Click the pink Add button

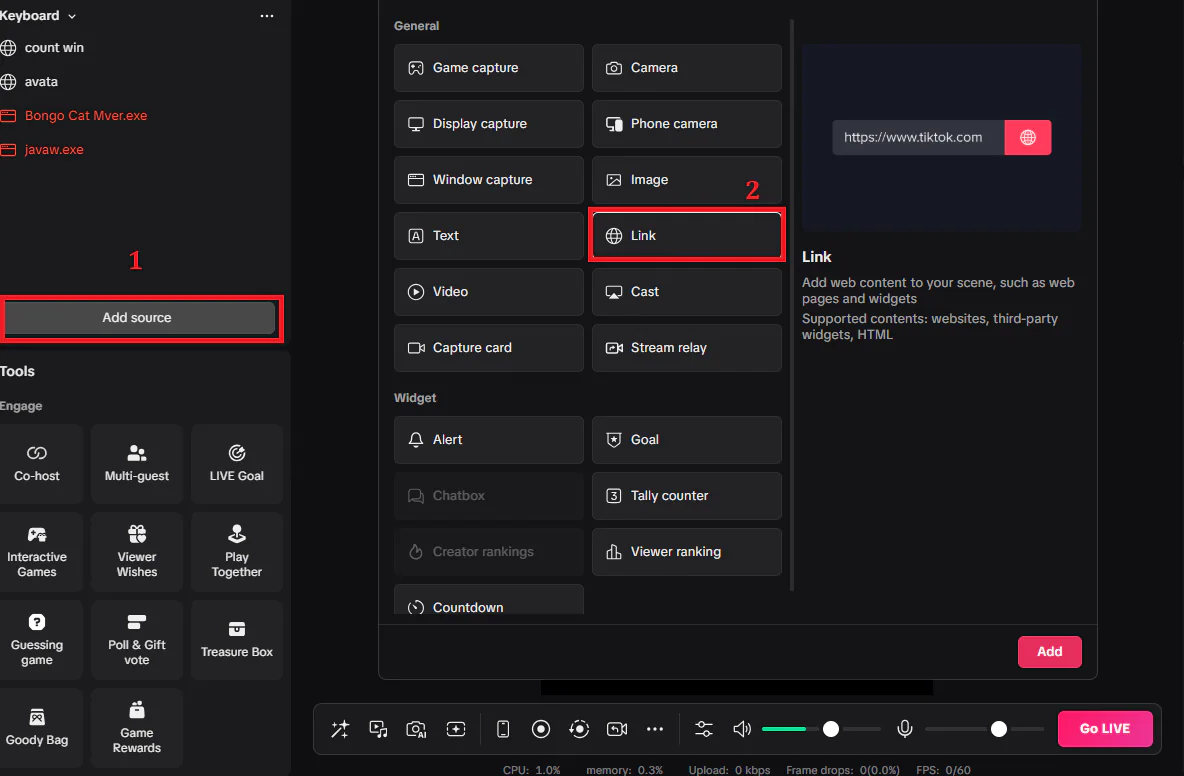click(1049, 651)
